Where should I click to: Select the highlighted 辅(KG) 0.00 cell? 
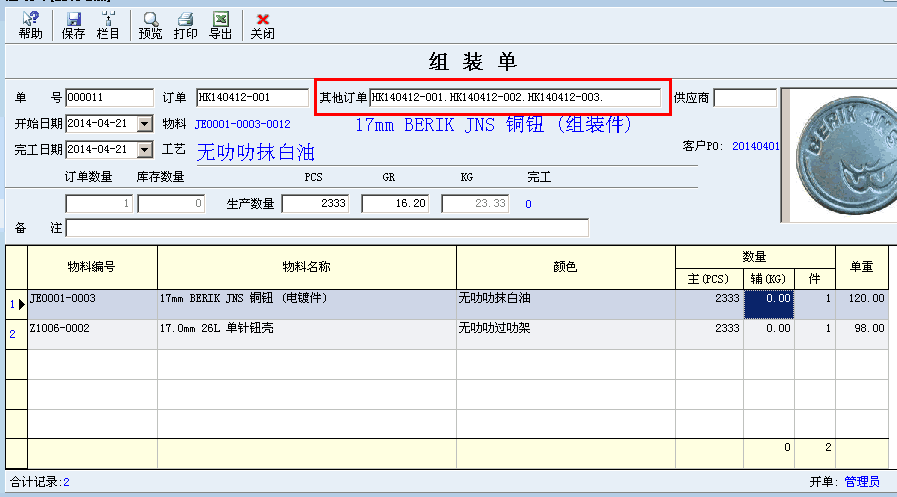[768, 305]
